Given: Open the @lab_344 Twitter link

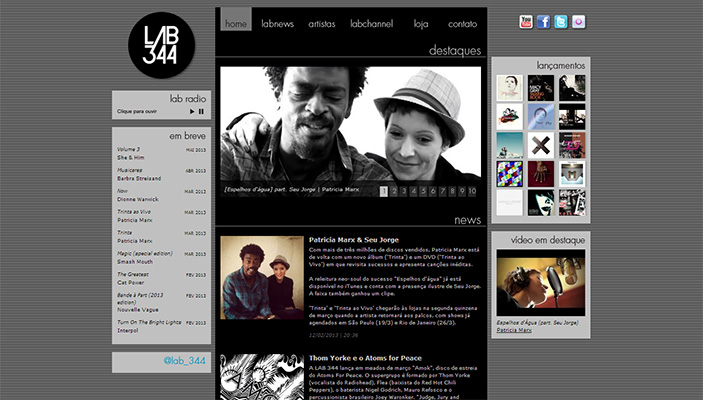Looking at the screenshot, I should (x=184, y=361).
